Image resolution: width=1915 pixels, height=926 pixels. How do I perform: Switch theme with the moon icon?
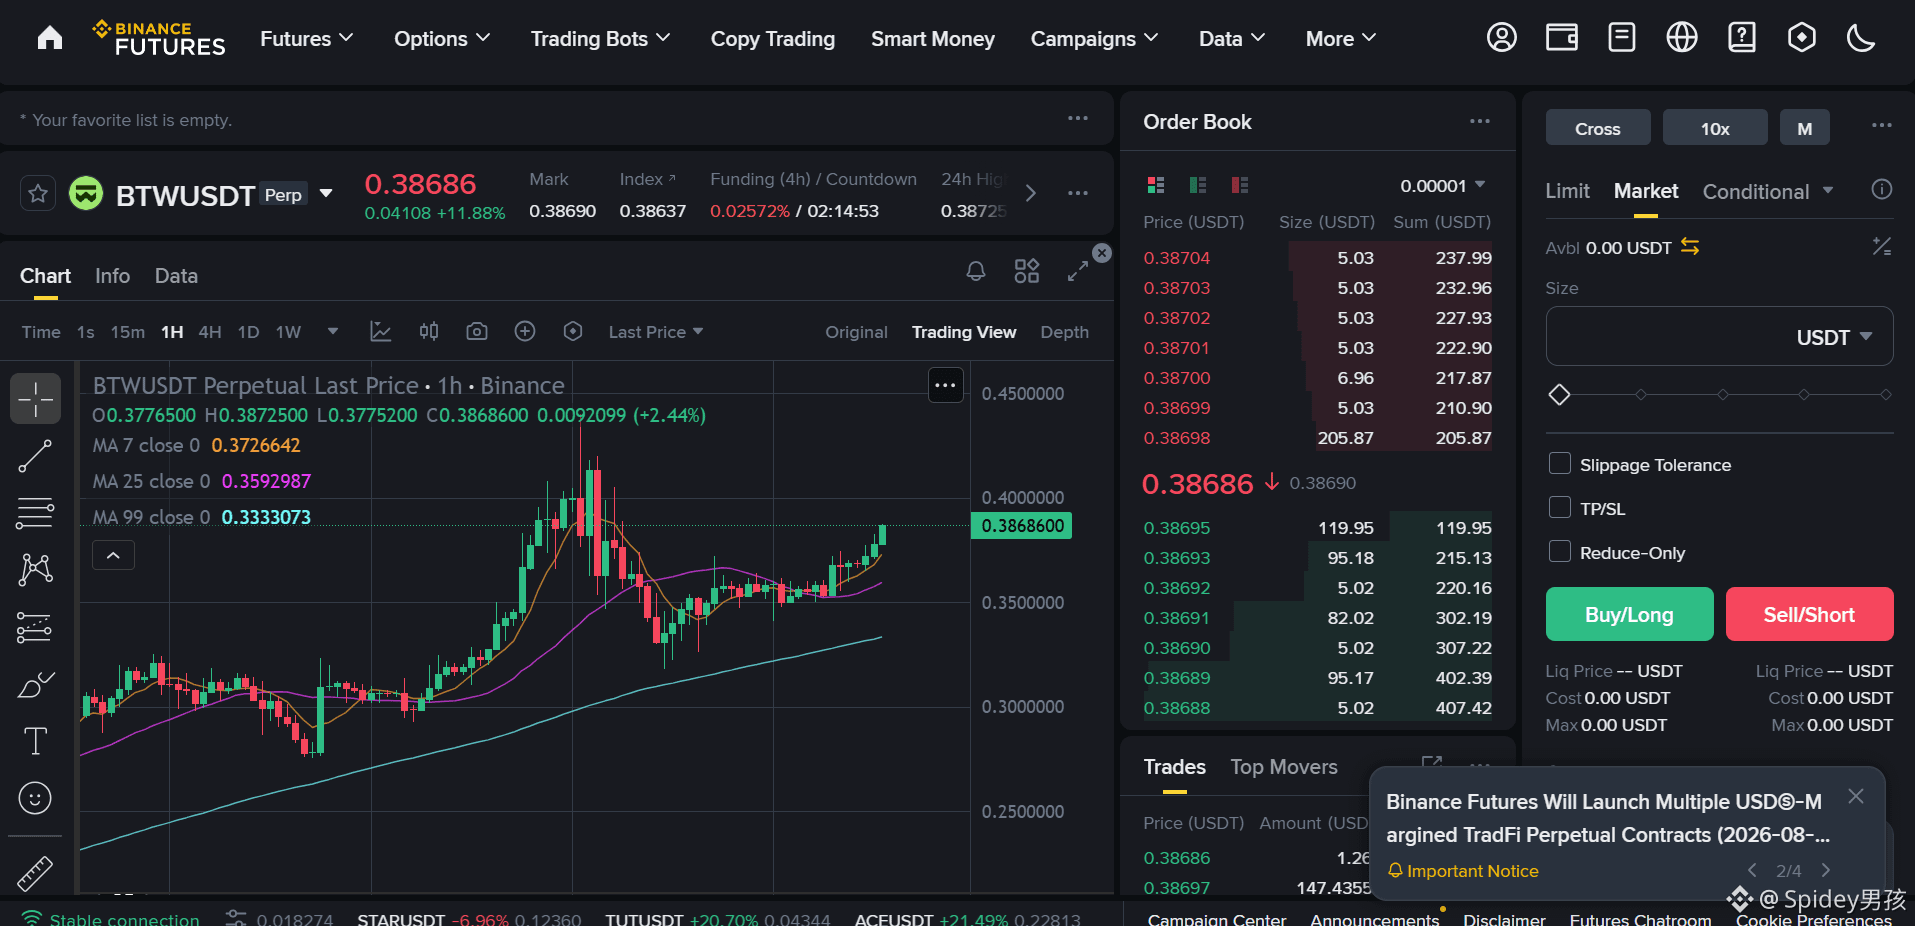(x=1860, y=38)
